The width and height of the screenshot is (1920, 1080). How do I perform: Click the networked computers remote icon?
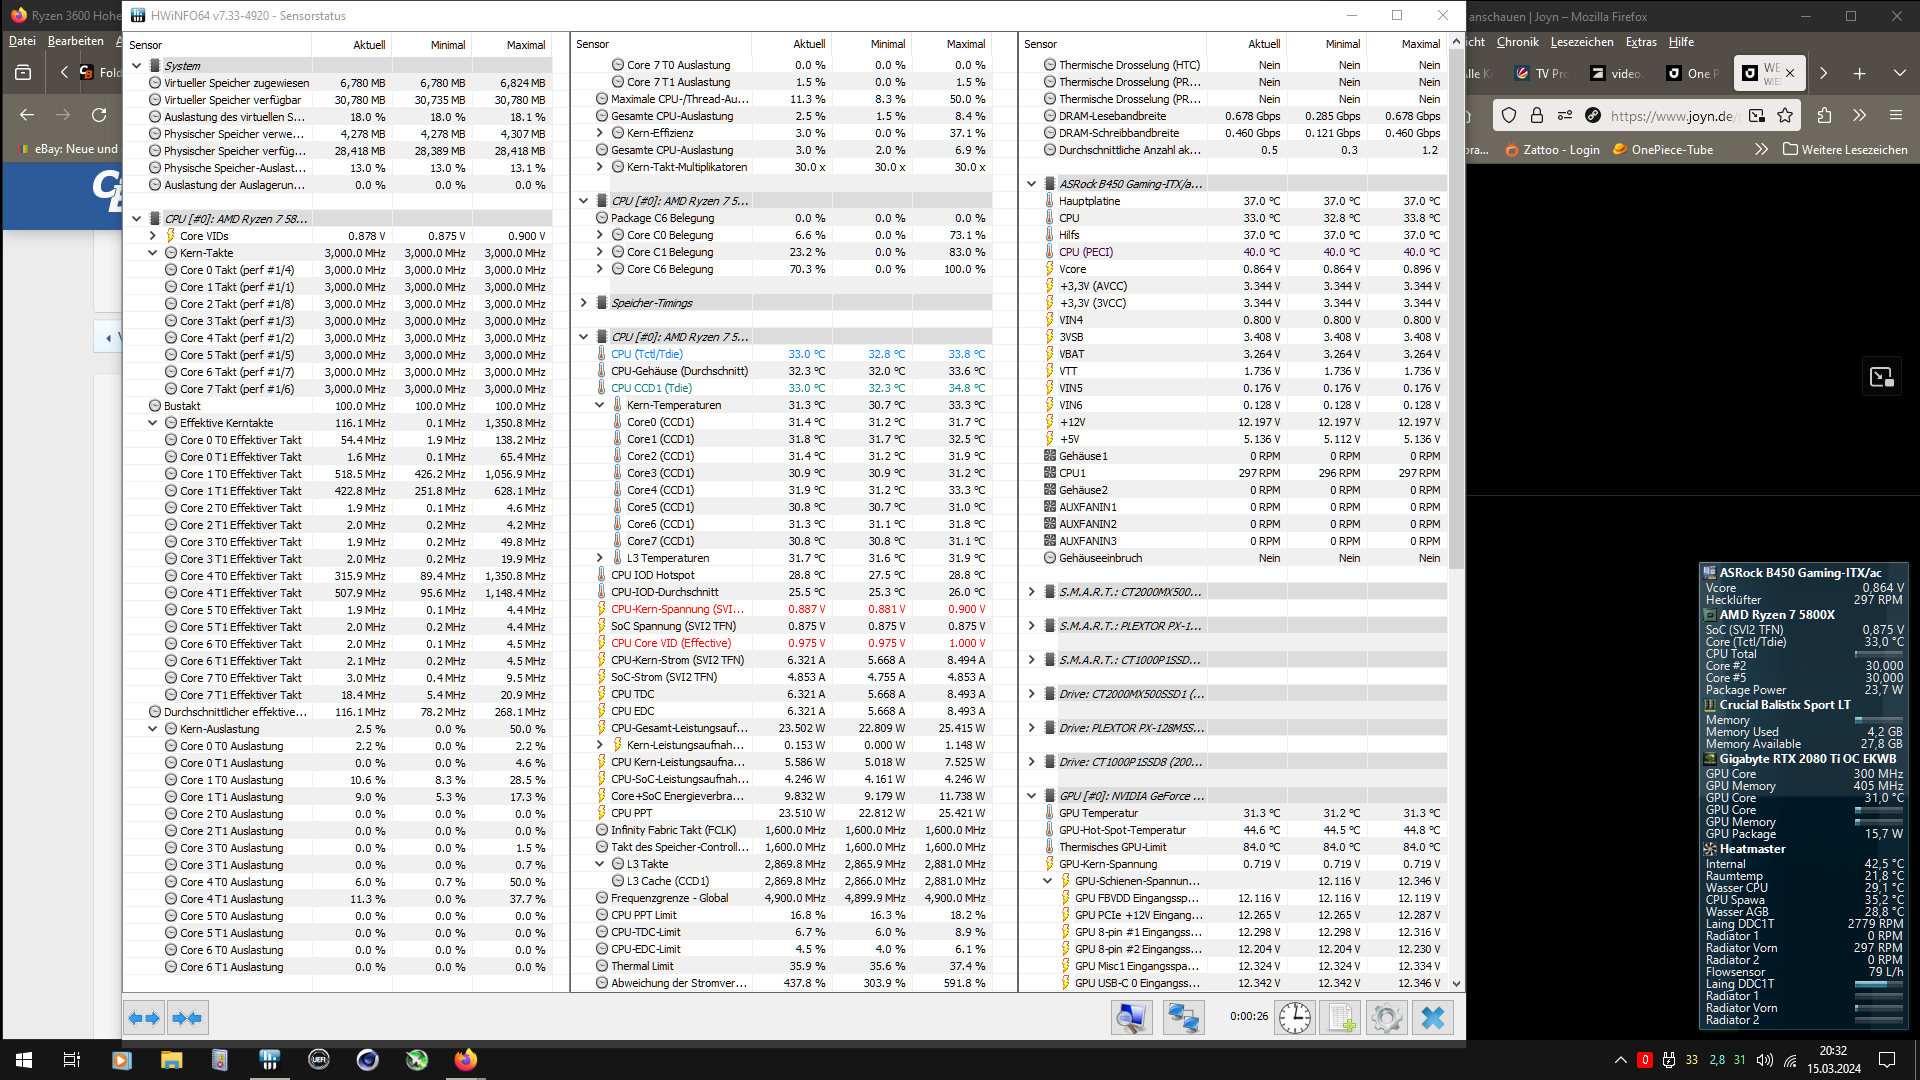(x=1183, y=1018)
